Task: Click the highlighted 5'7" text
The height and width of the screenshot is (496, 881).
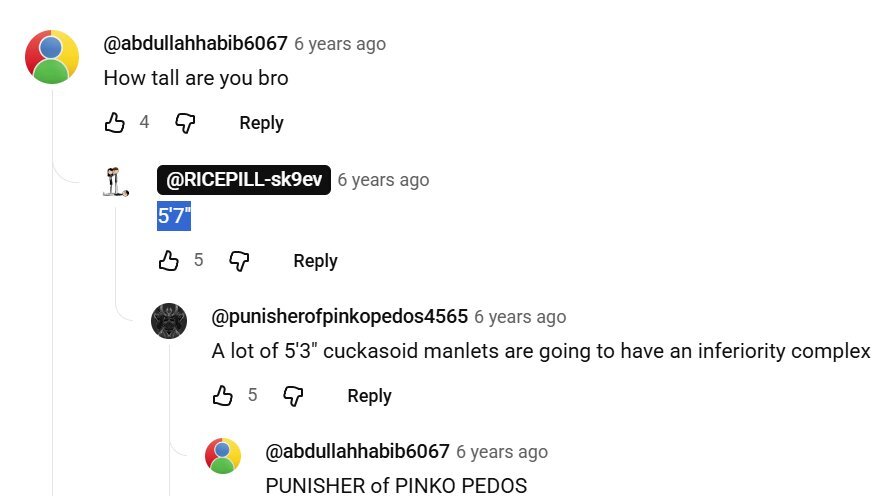Action: pyautogui.click(x=174, y=216)
